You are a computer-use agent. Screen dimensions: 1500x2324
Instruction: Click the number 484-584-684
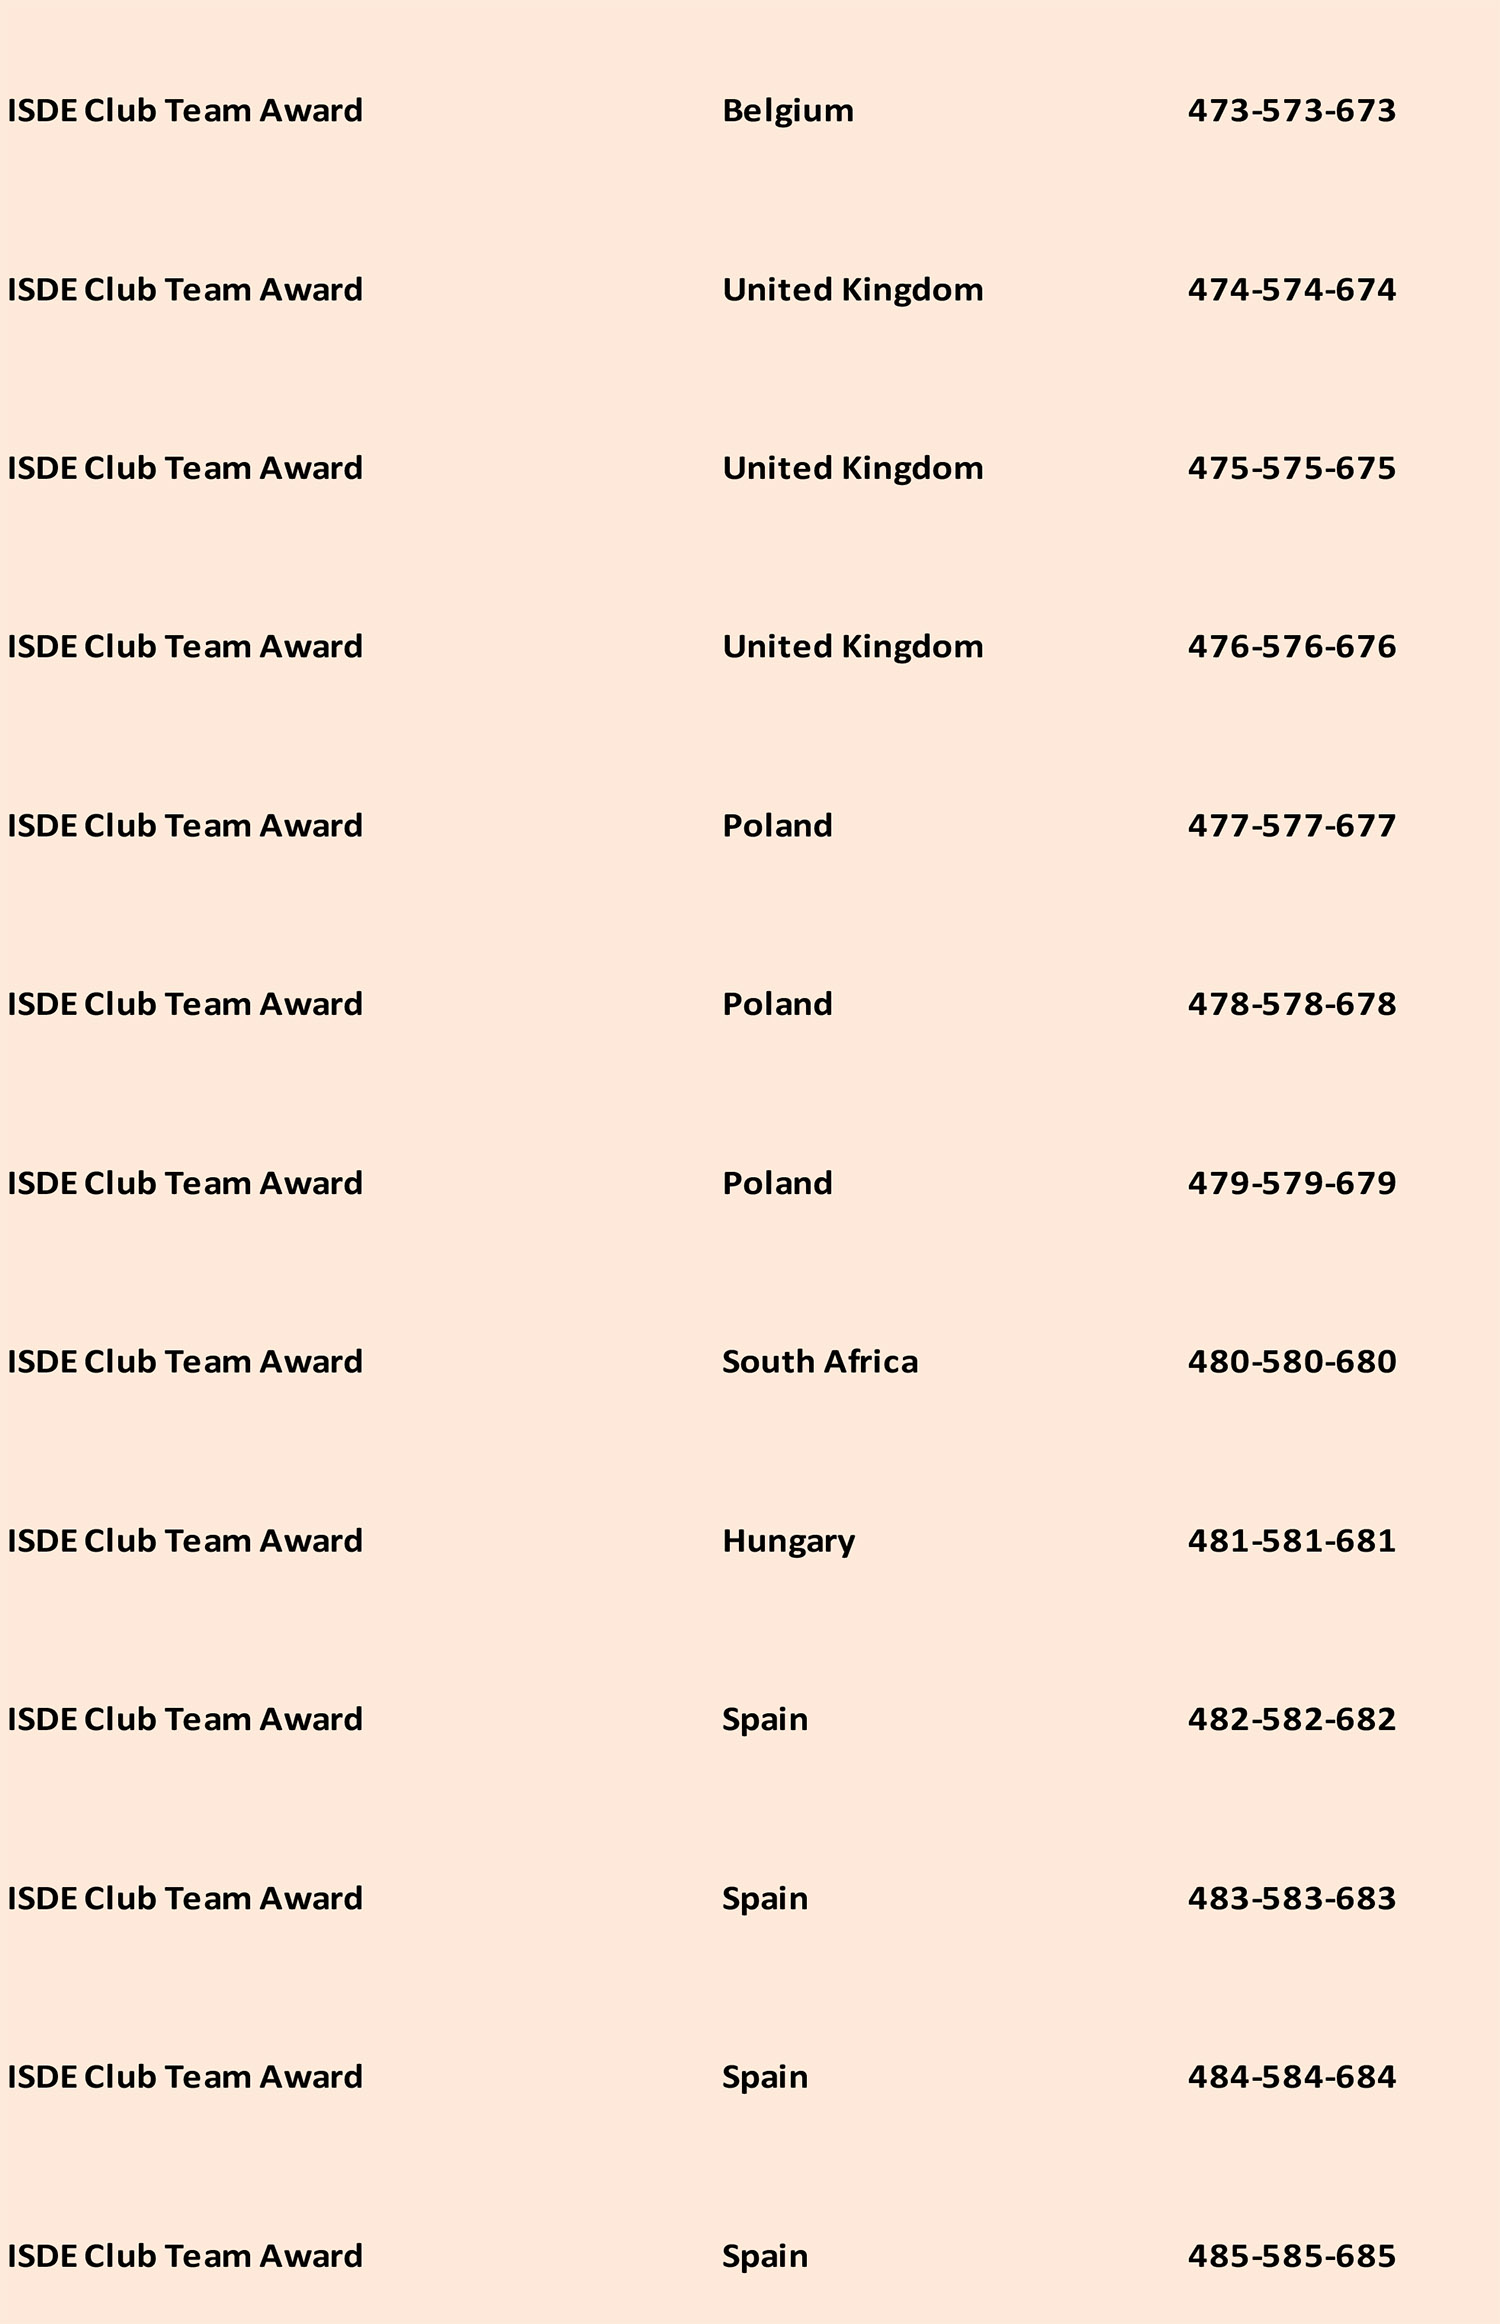[x=1291, y=2077]
